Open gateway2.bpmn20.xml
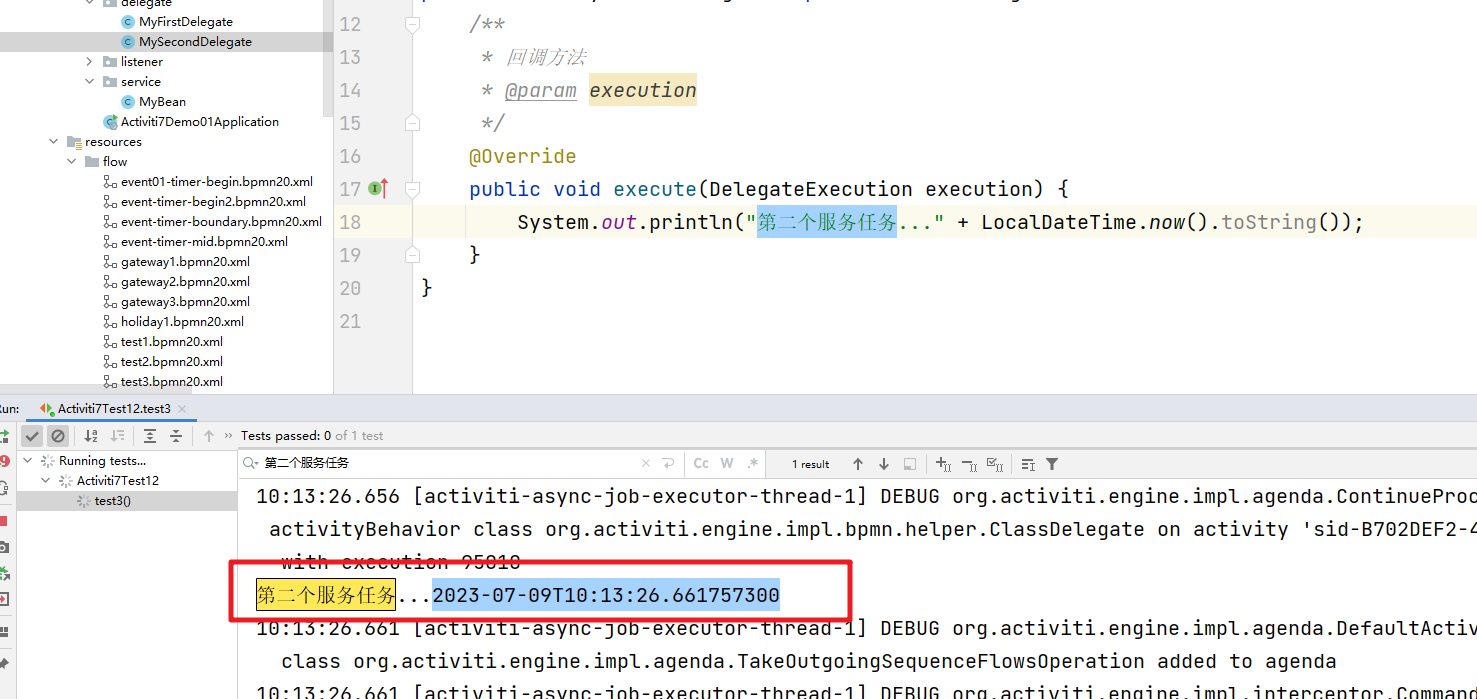The image size is (1477, 699). coord(185,282)
